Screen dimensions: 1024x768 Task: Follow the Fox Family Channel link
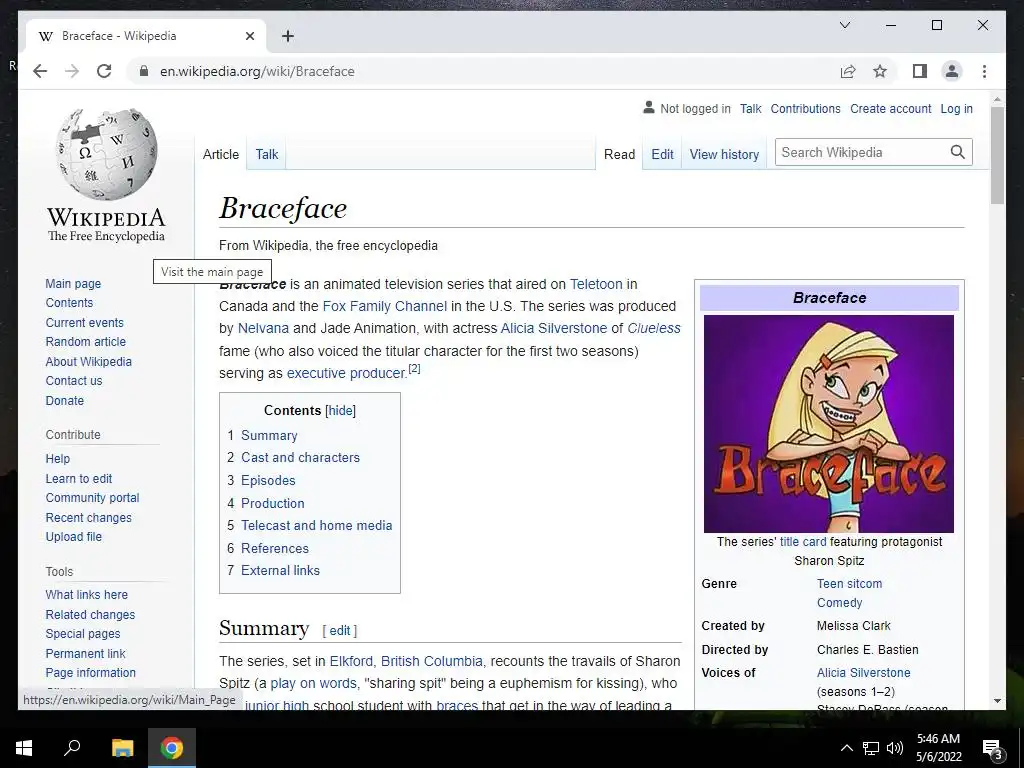tap(385, 306)
